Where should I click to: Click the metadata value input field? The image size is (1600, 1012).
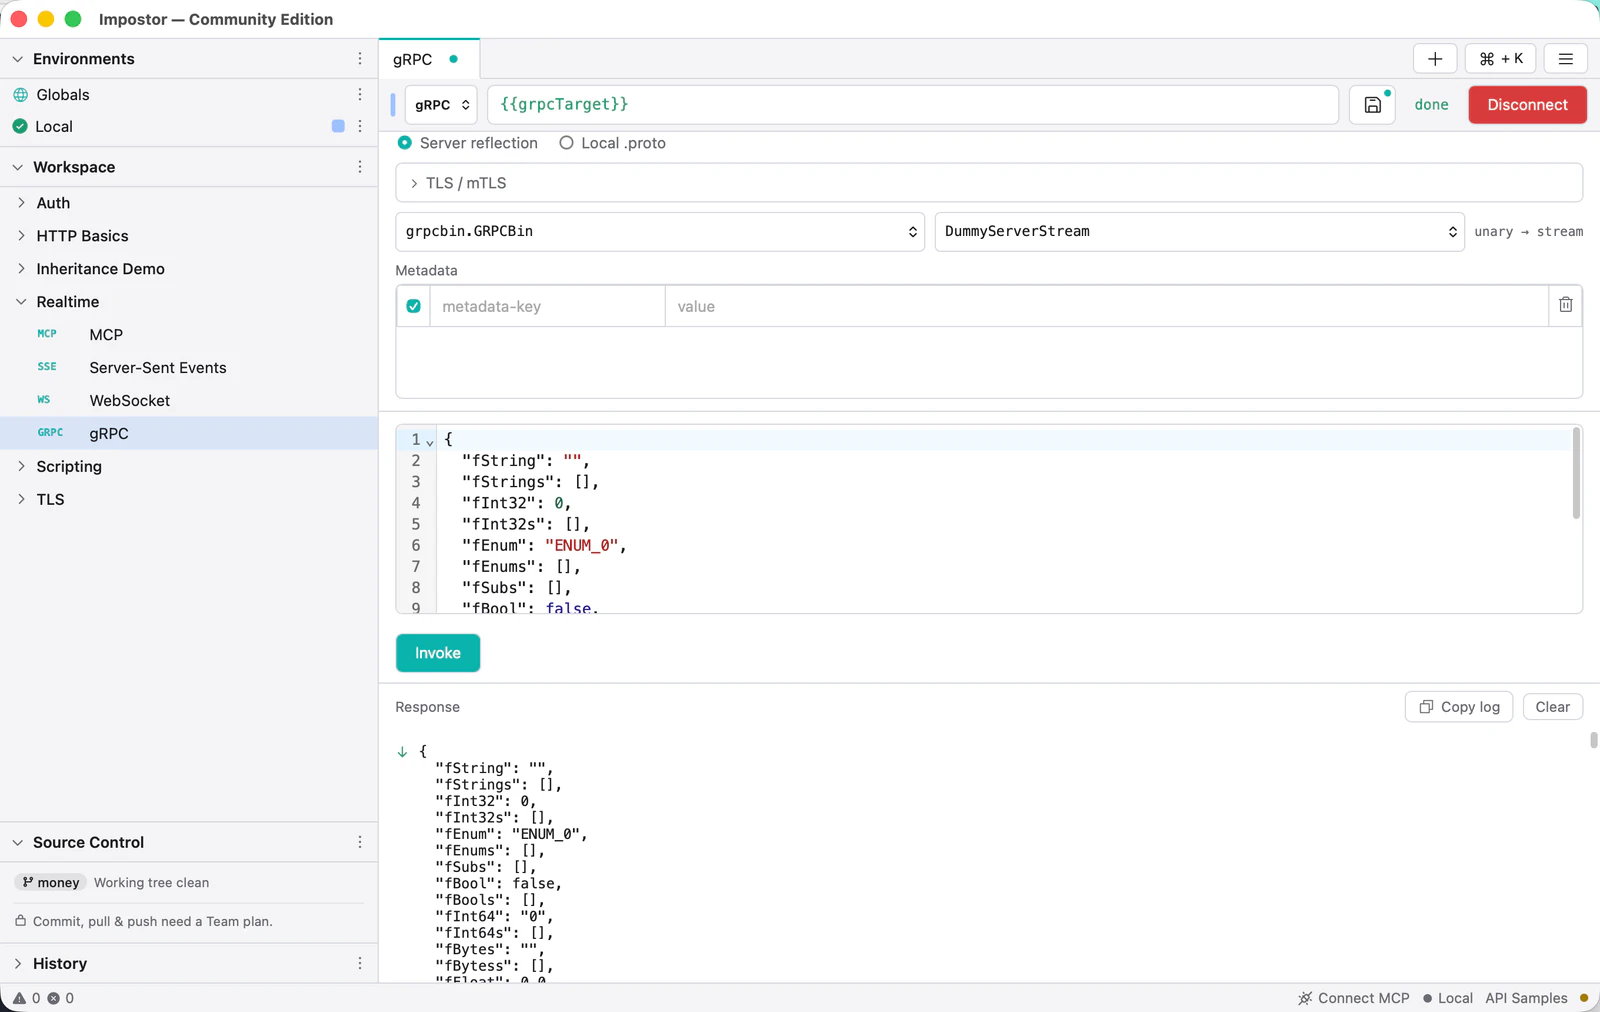pos(1107,306)
